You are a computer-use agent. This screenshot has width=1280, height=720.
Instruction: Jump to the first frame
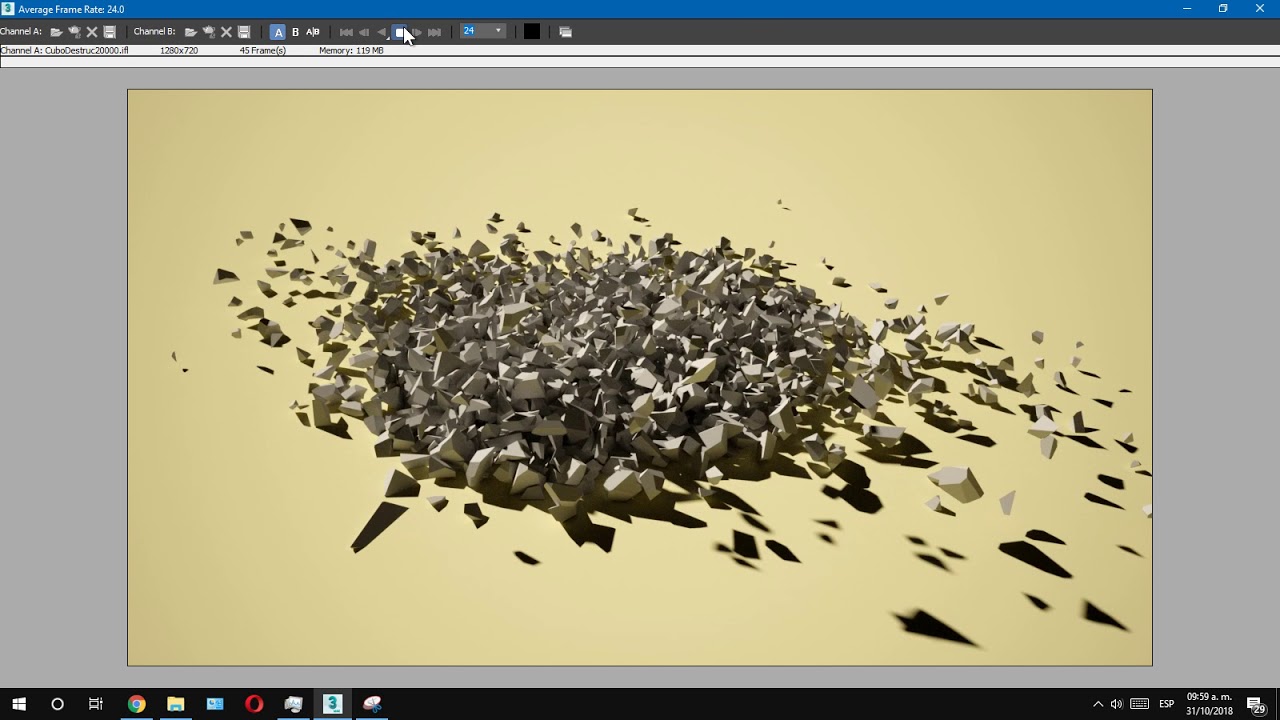[x=346, y=32]
